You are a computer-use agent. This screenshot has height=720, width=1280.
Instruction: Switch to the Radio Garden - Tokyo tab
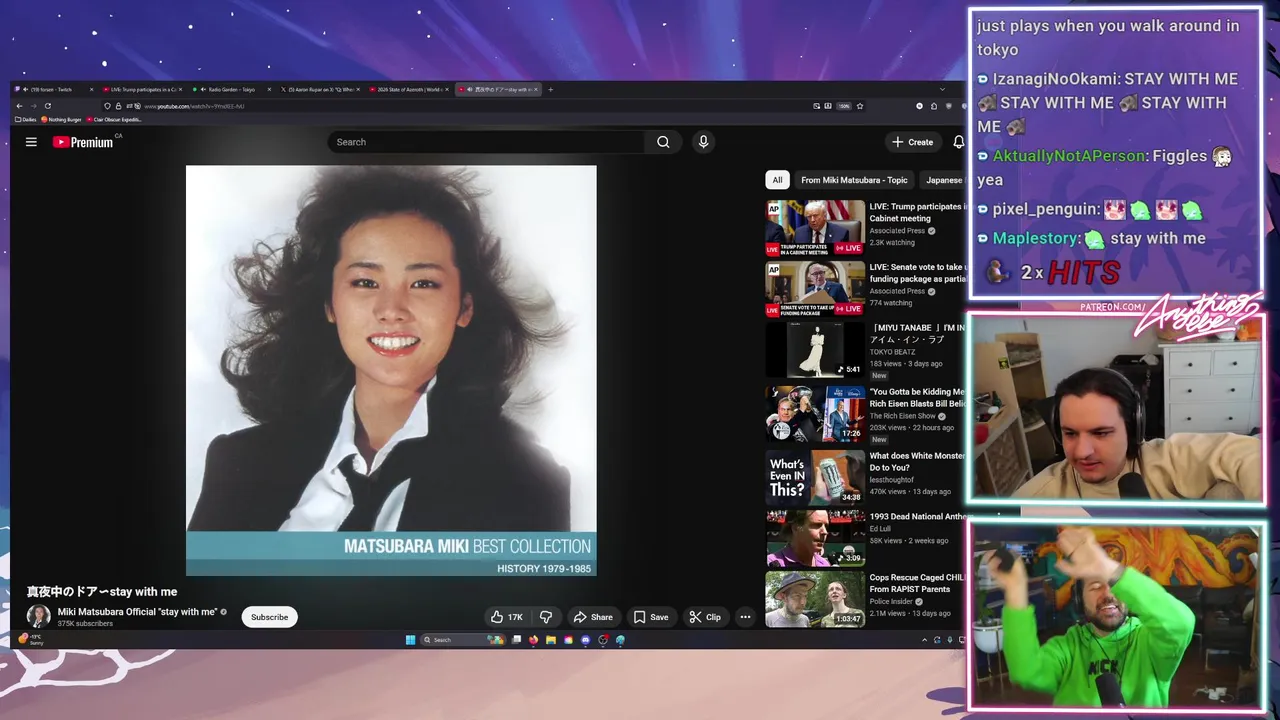pyautogui.click(x=229, y=89)
